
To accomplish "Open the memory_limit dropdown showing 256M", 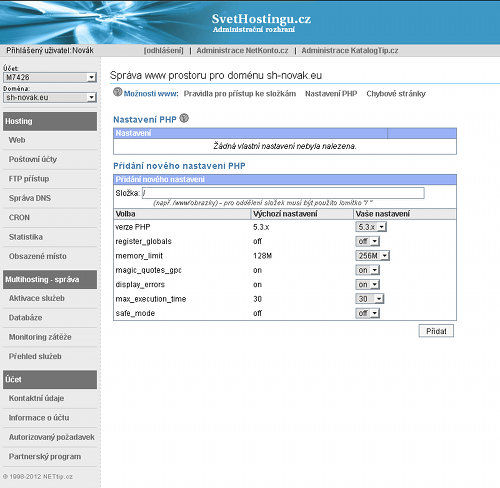I will tap(372, 256).
